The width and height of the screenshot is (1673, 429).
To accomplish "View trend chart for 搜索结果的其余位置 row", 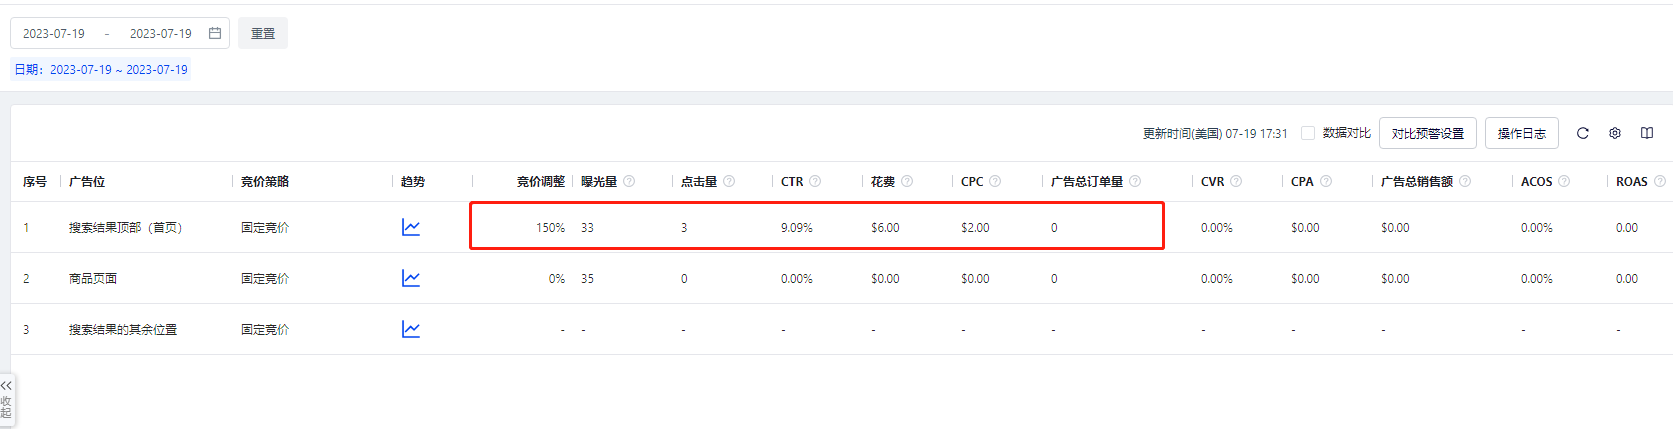I will point(410,330).
